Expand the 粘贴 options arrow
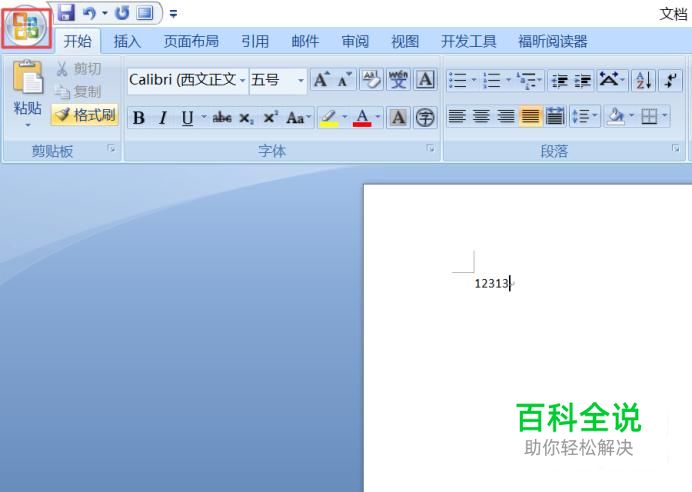This screenshot has width=692, height=492. (x=28, y=125)
